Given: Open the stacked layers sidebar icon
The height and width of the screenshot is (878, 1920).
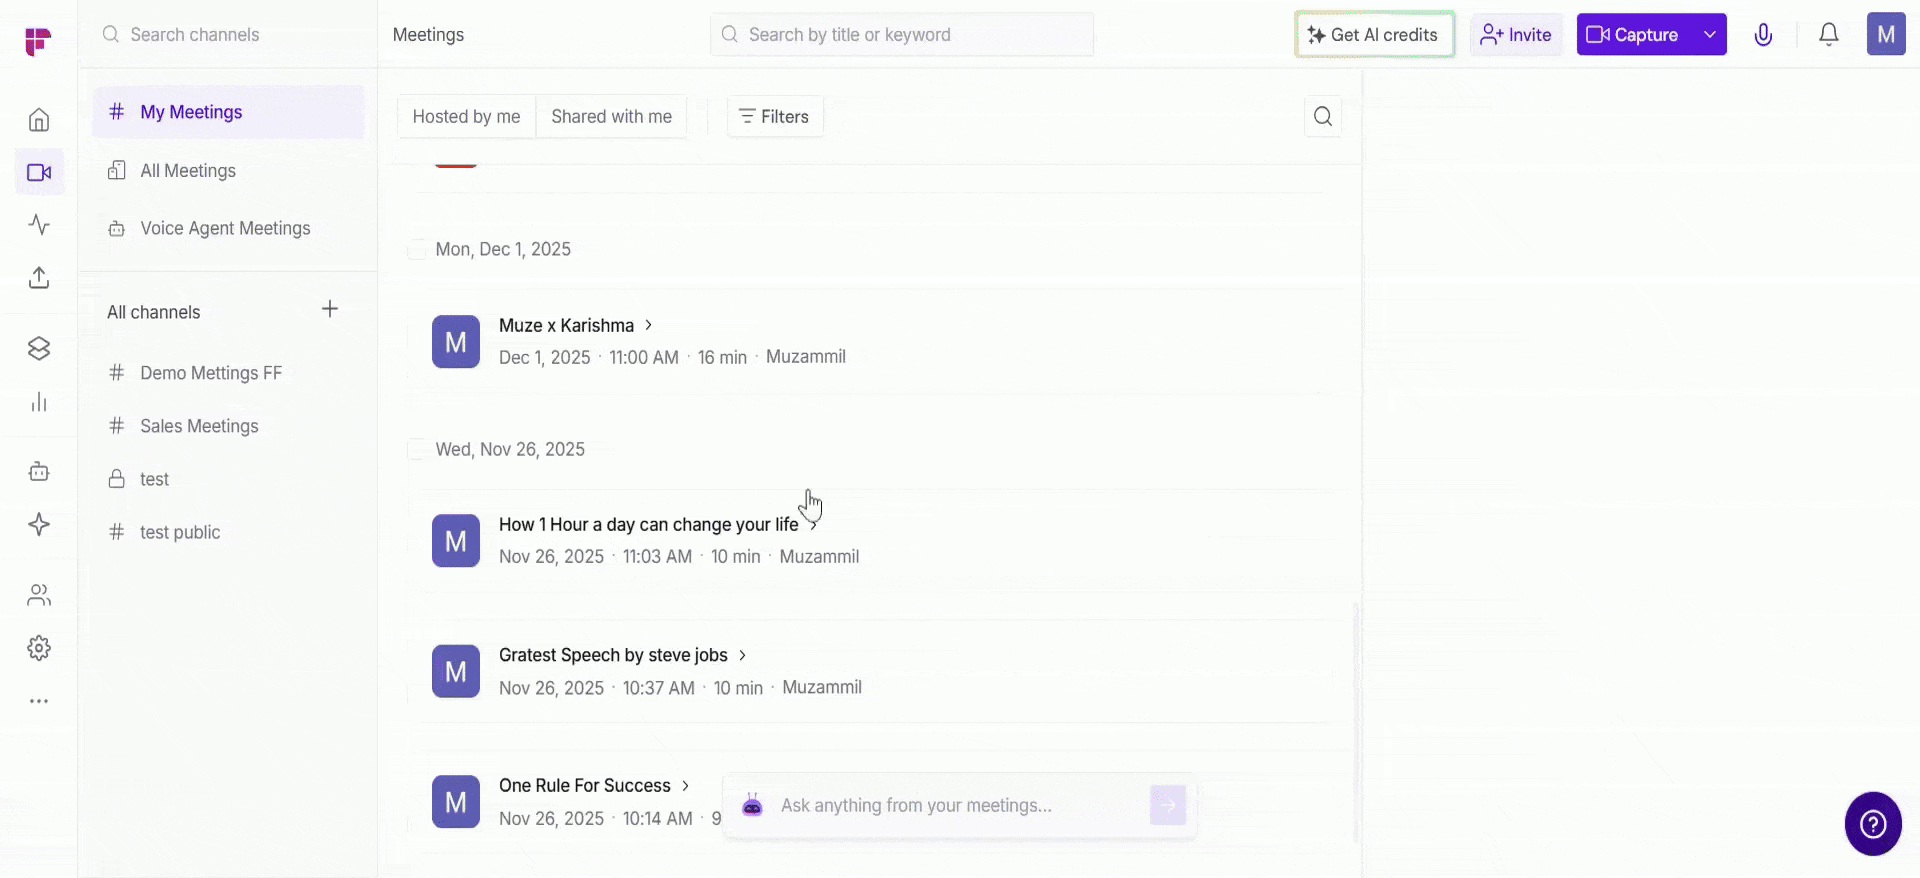Looking at the screenshot, I should click(39, 348).
